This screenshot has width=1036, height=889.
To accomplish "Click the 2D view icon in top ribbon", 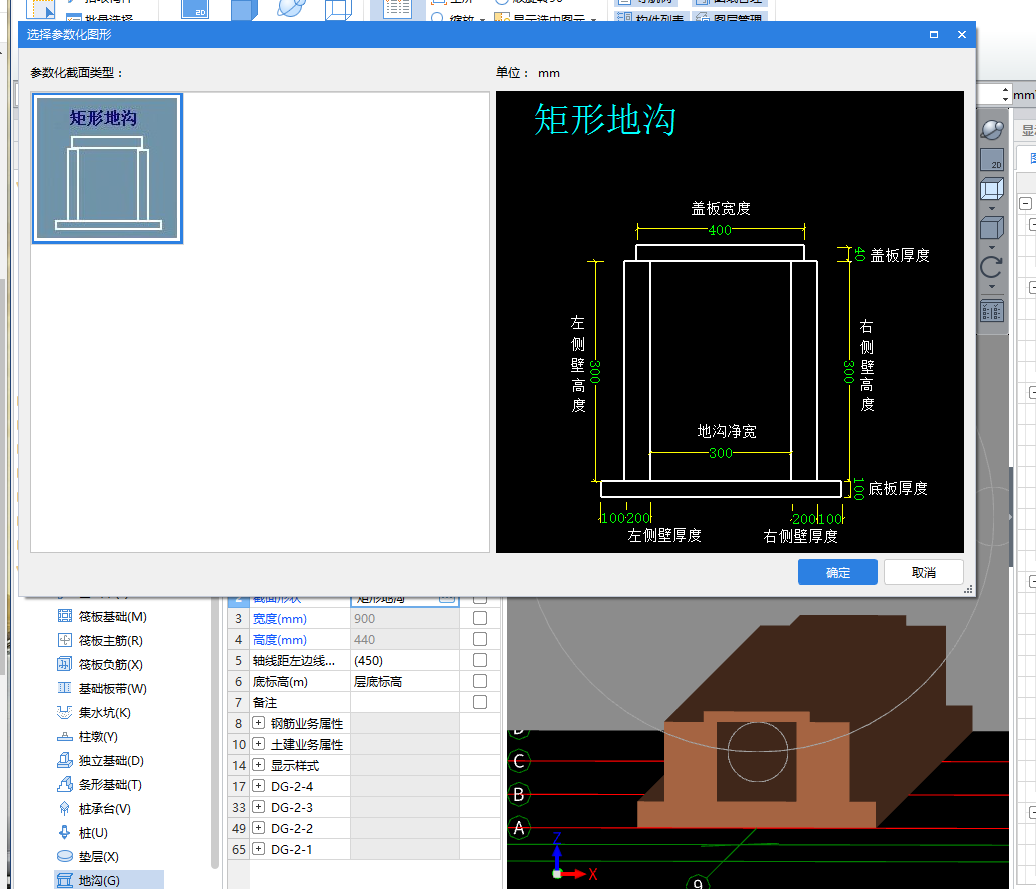I will (194, 9).
